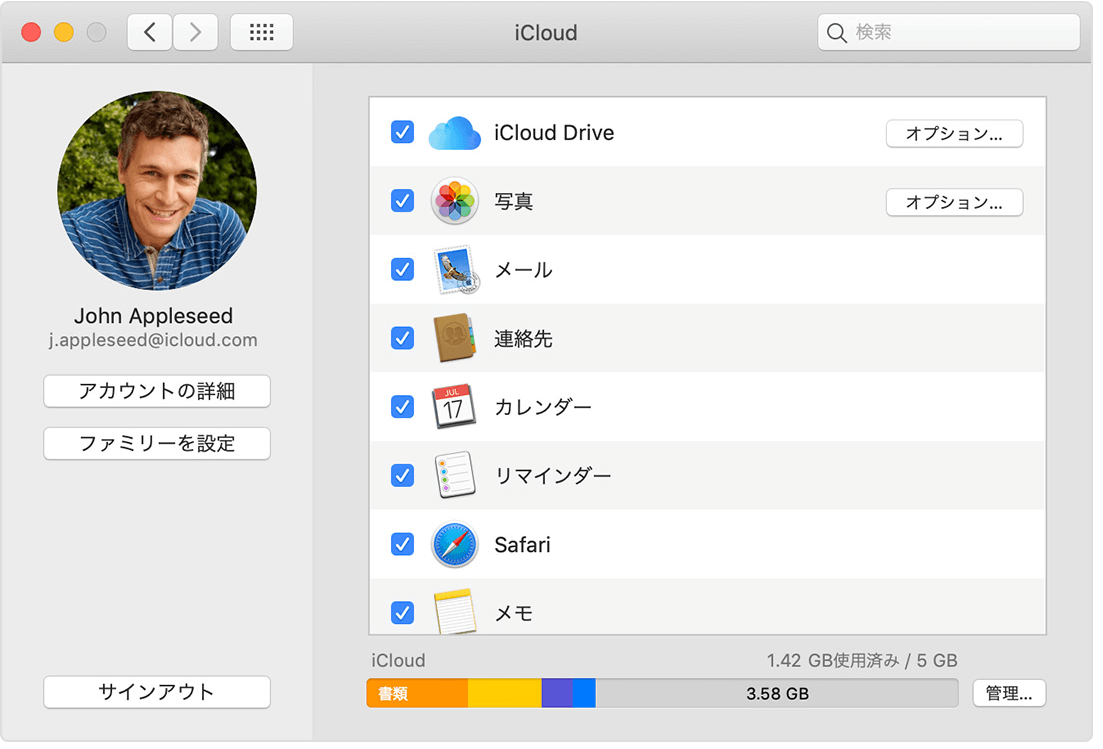
Task: Click the magnifying glass search icon
Action: (836, 32)
